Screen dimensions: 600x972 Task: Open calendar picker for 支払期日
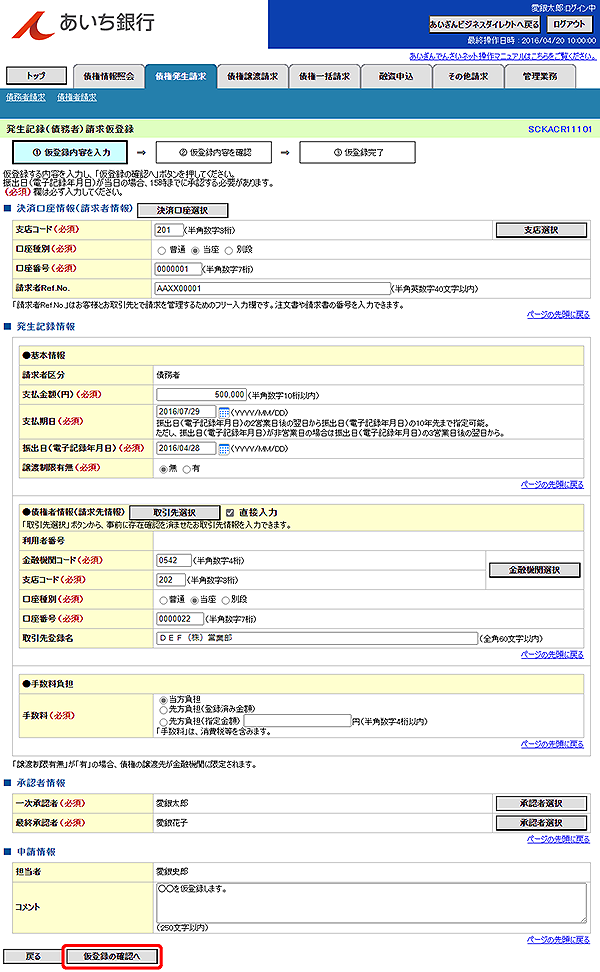[224, 412]
